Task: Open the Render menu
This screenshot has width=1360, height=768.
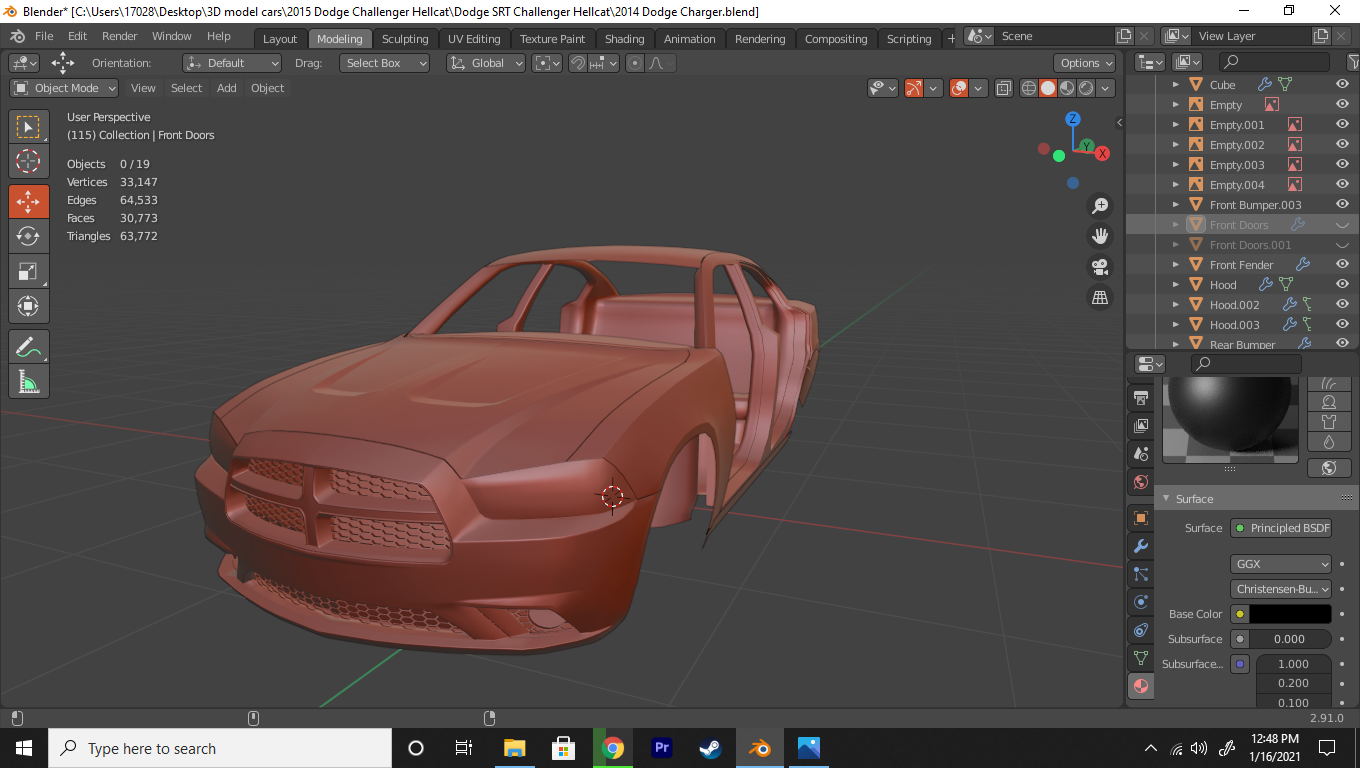Action: [119, 36]
